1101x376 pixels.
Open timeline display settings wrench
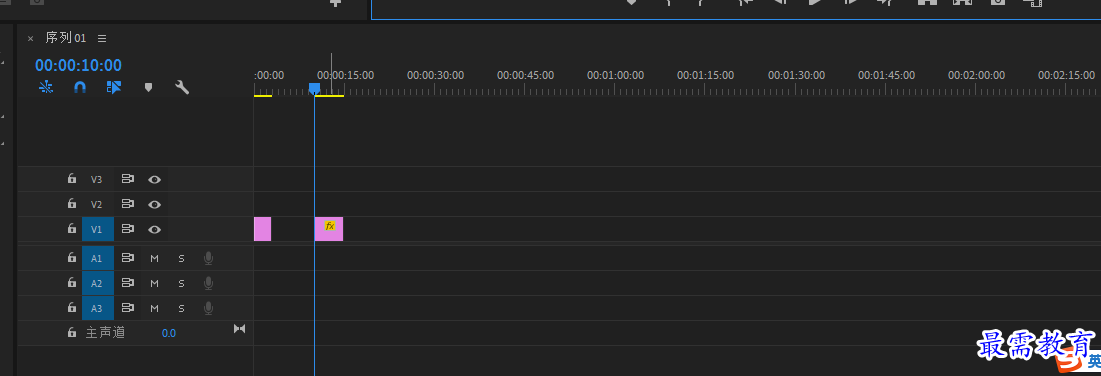click(x=182, y=87)
